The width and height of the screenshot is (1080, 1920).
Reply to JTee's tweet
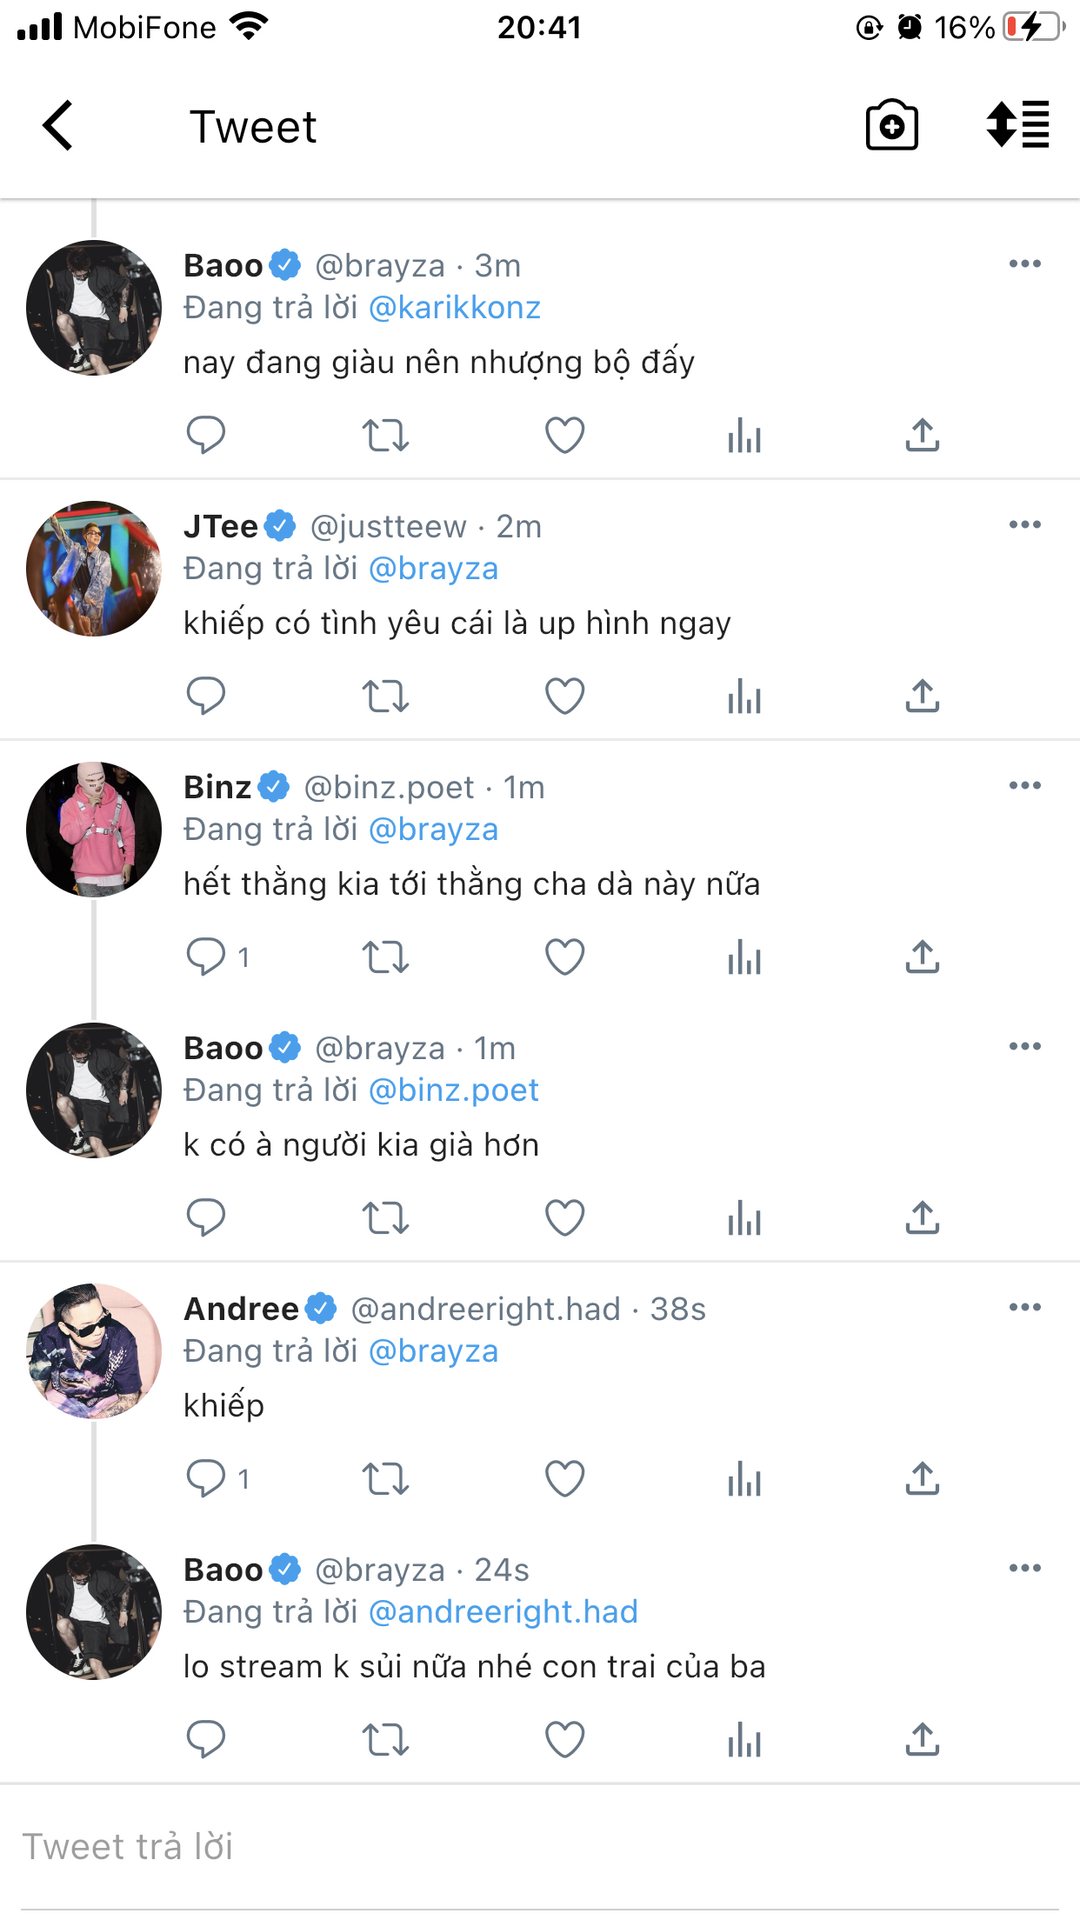[x=206, y=696]
